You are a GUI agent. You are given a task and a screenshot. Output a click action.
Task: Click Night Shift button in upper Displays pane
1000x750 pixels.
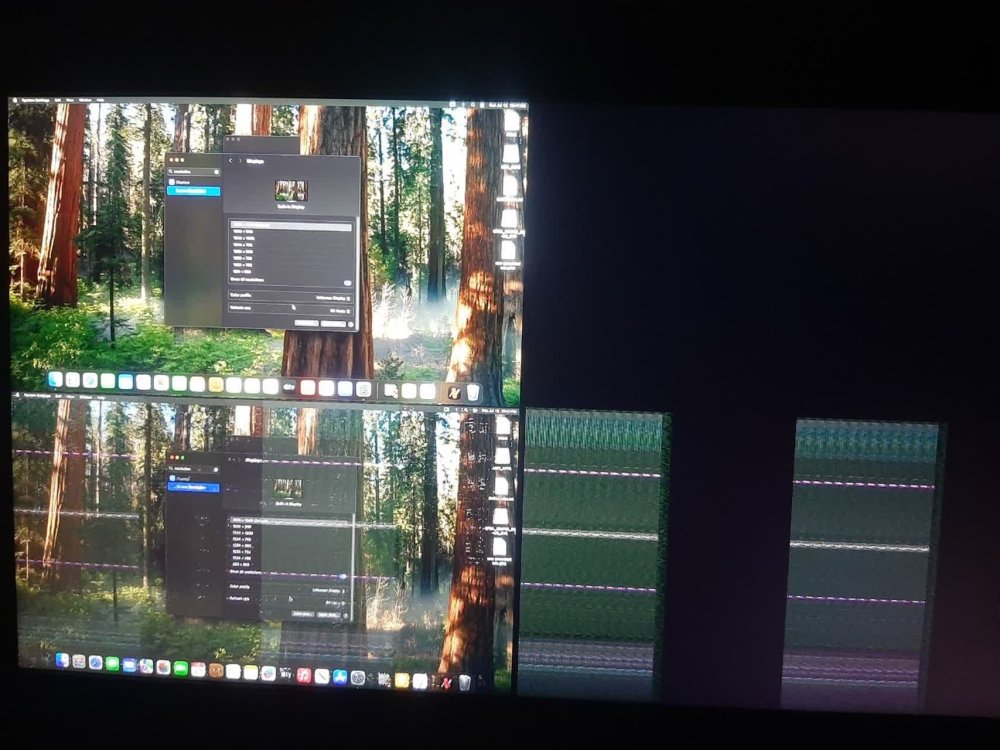pyautogui.click(x=334, y=323)
